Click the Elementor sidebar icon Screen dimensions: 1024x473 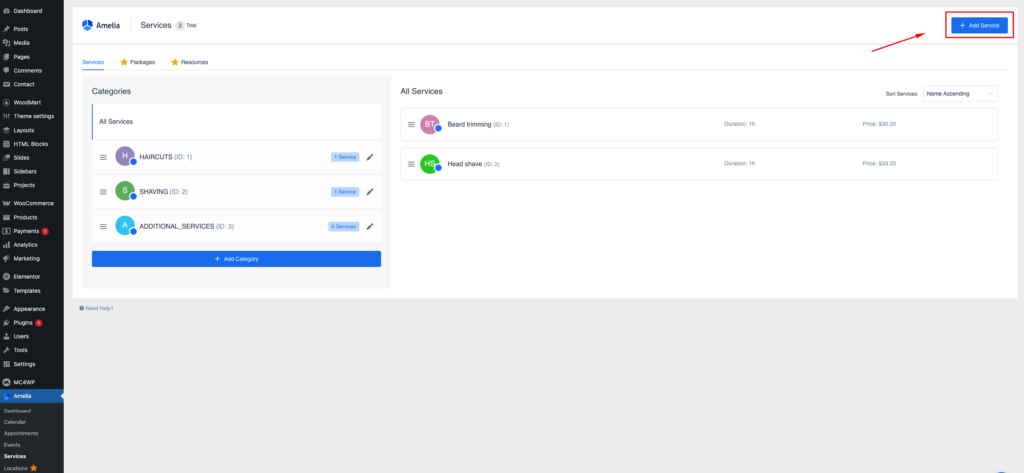7,276
